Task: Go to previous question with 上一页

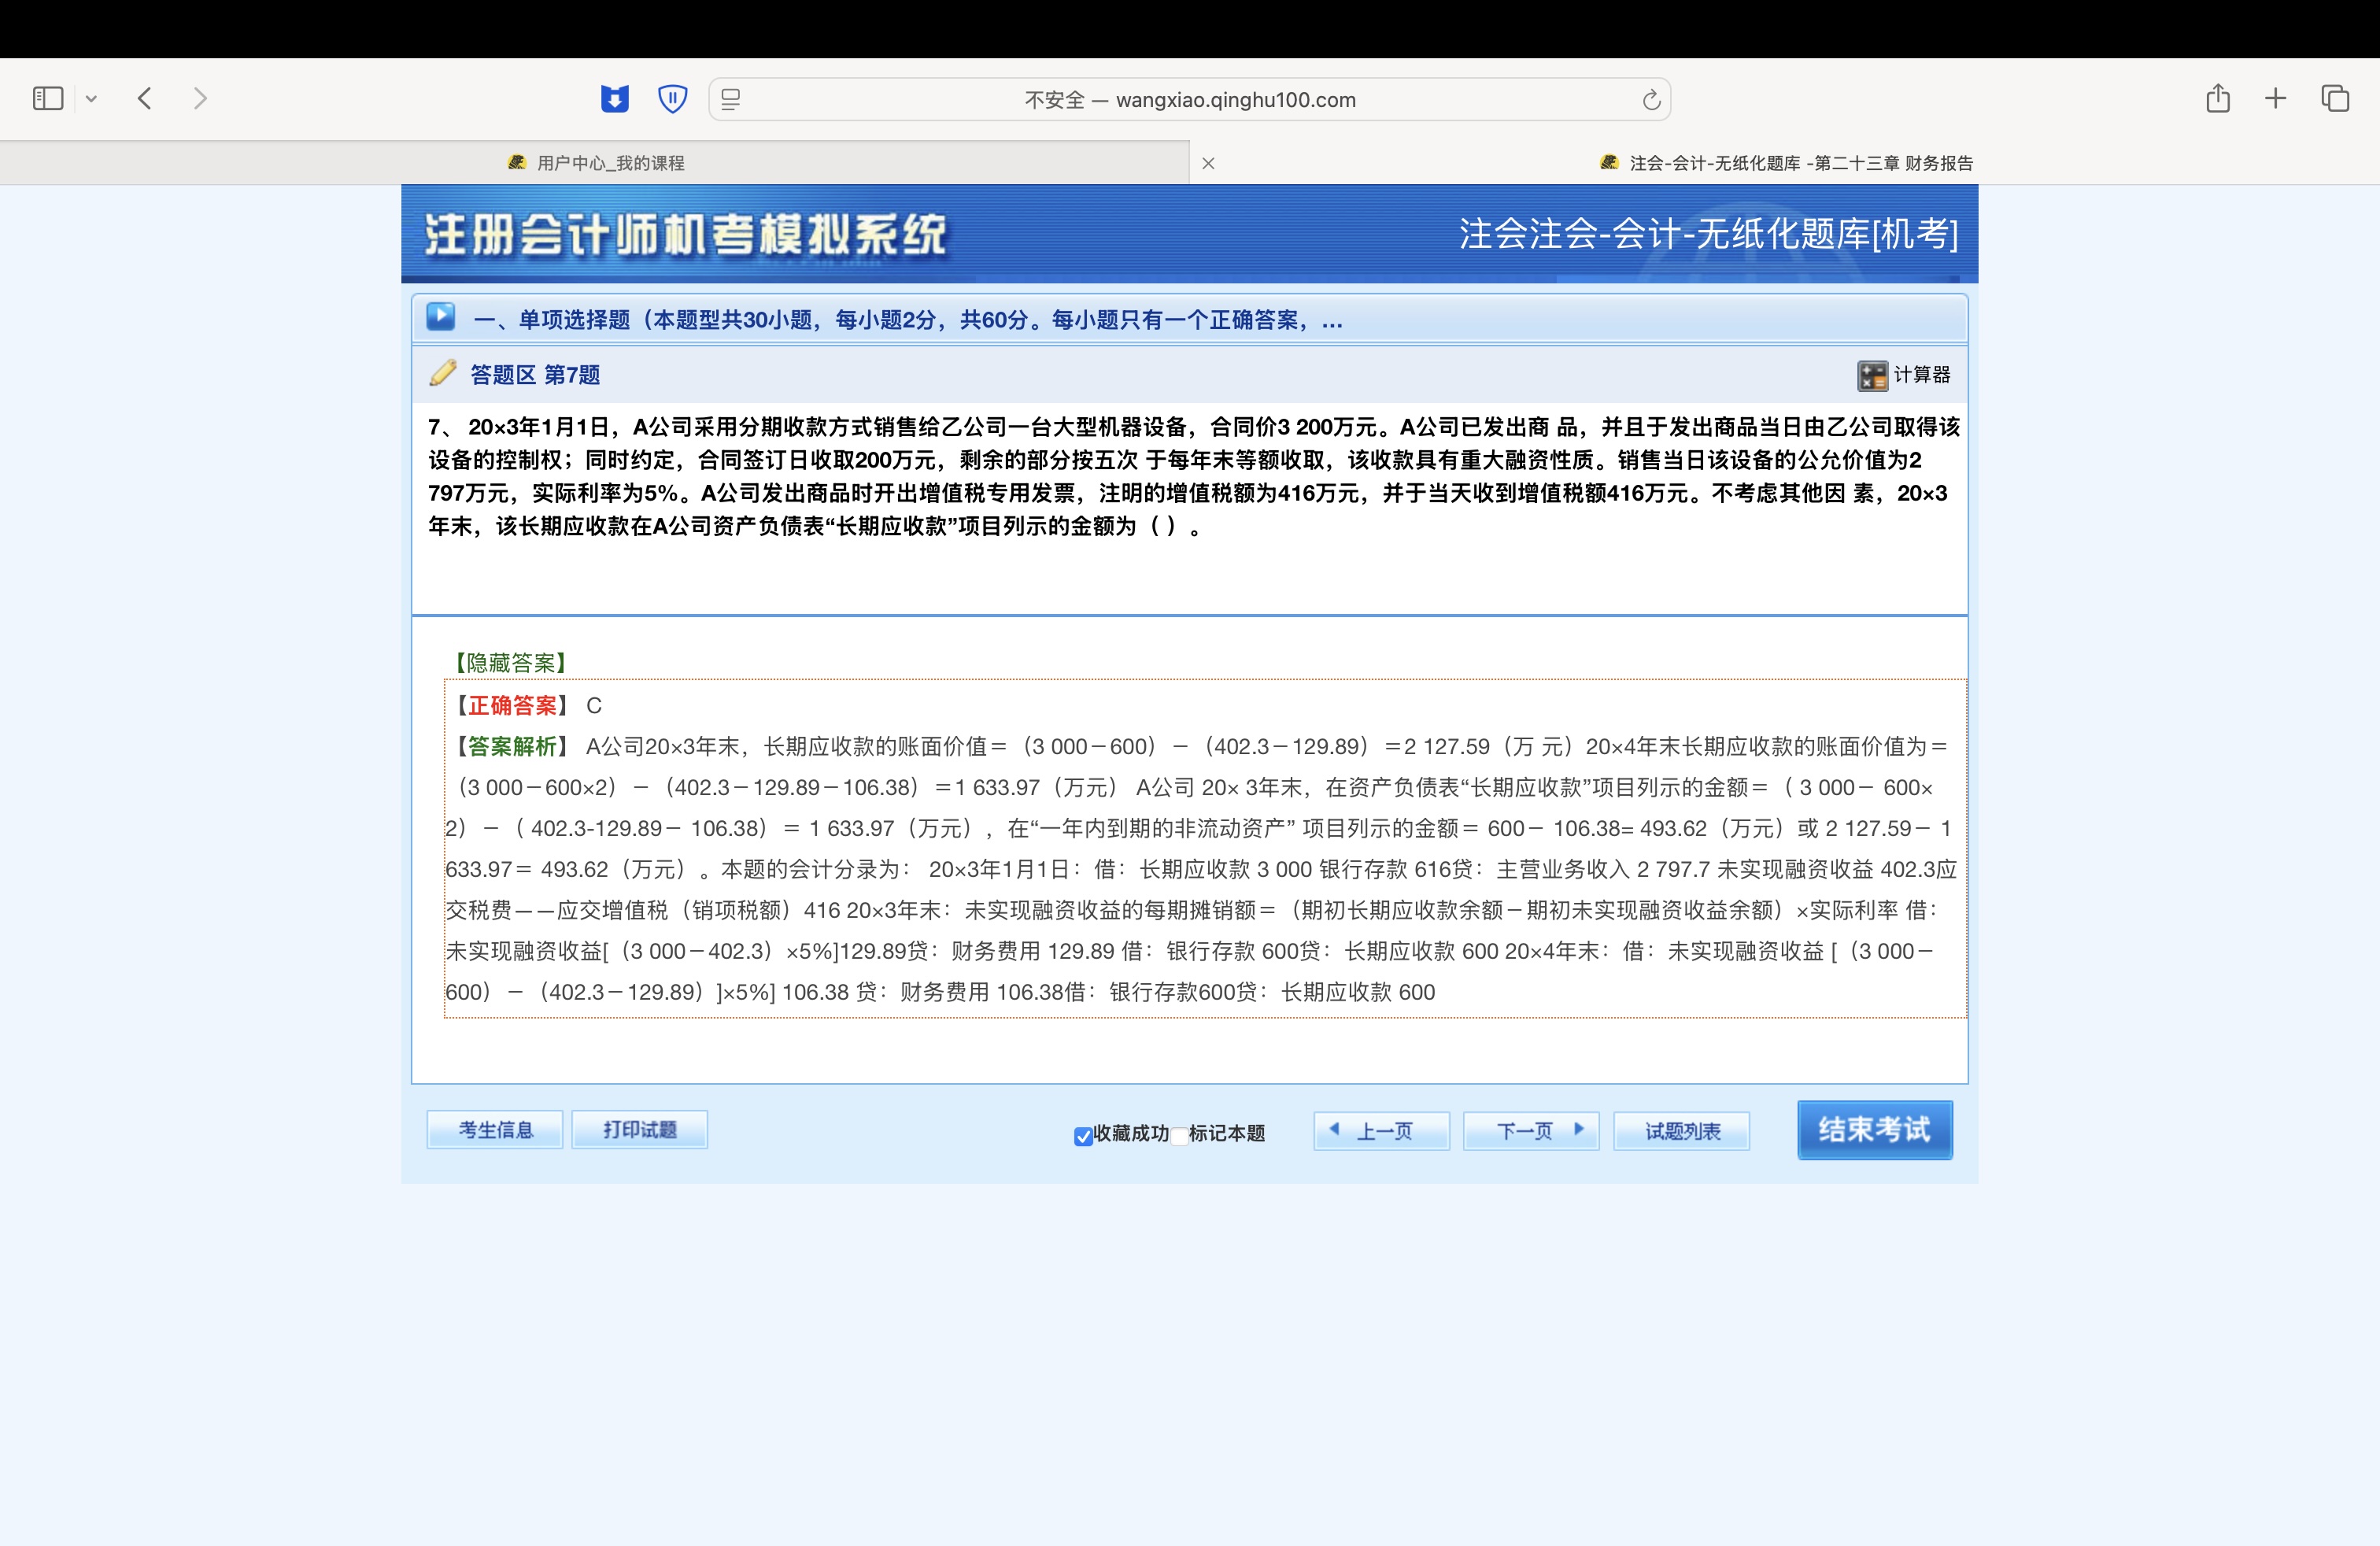Action: 1382,1131
